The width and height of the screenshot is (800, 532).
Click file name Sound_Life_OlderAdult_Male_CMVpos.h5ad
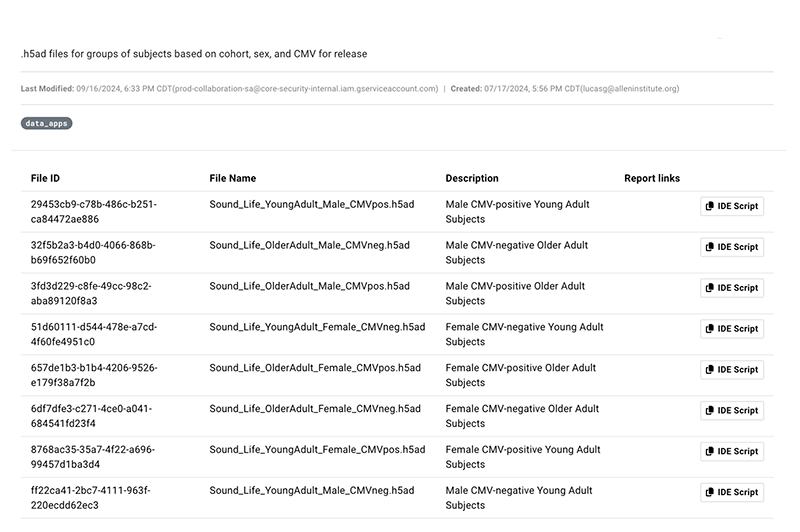point(309,286)
